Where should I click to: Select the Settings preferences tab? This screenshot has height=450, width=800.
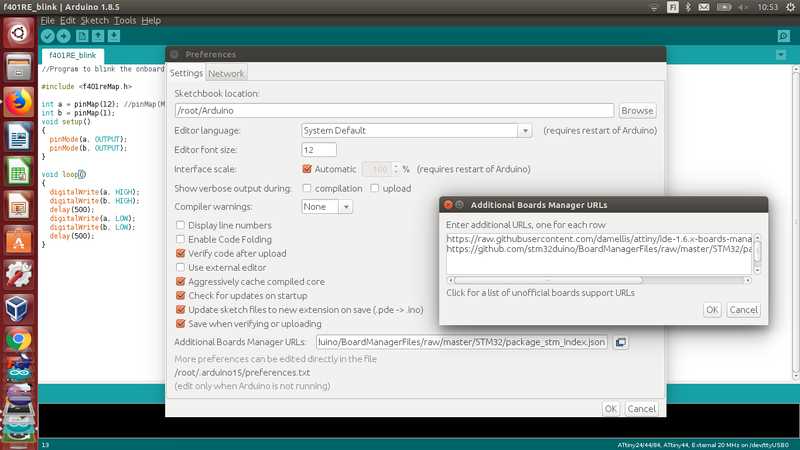tap(186, 73)
